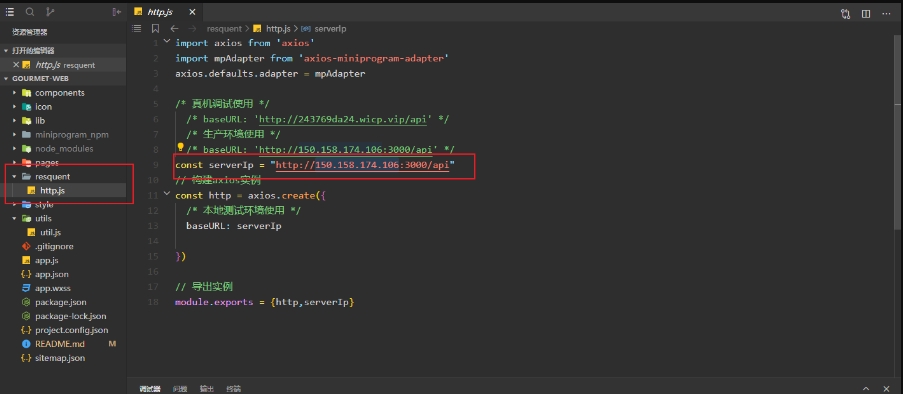Close http.js in the open editors list
This screenshot has height=394, width=903.
[16, 65]
